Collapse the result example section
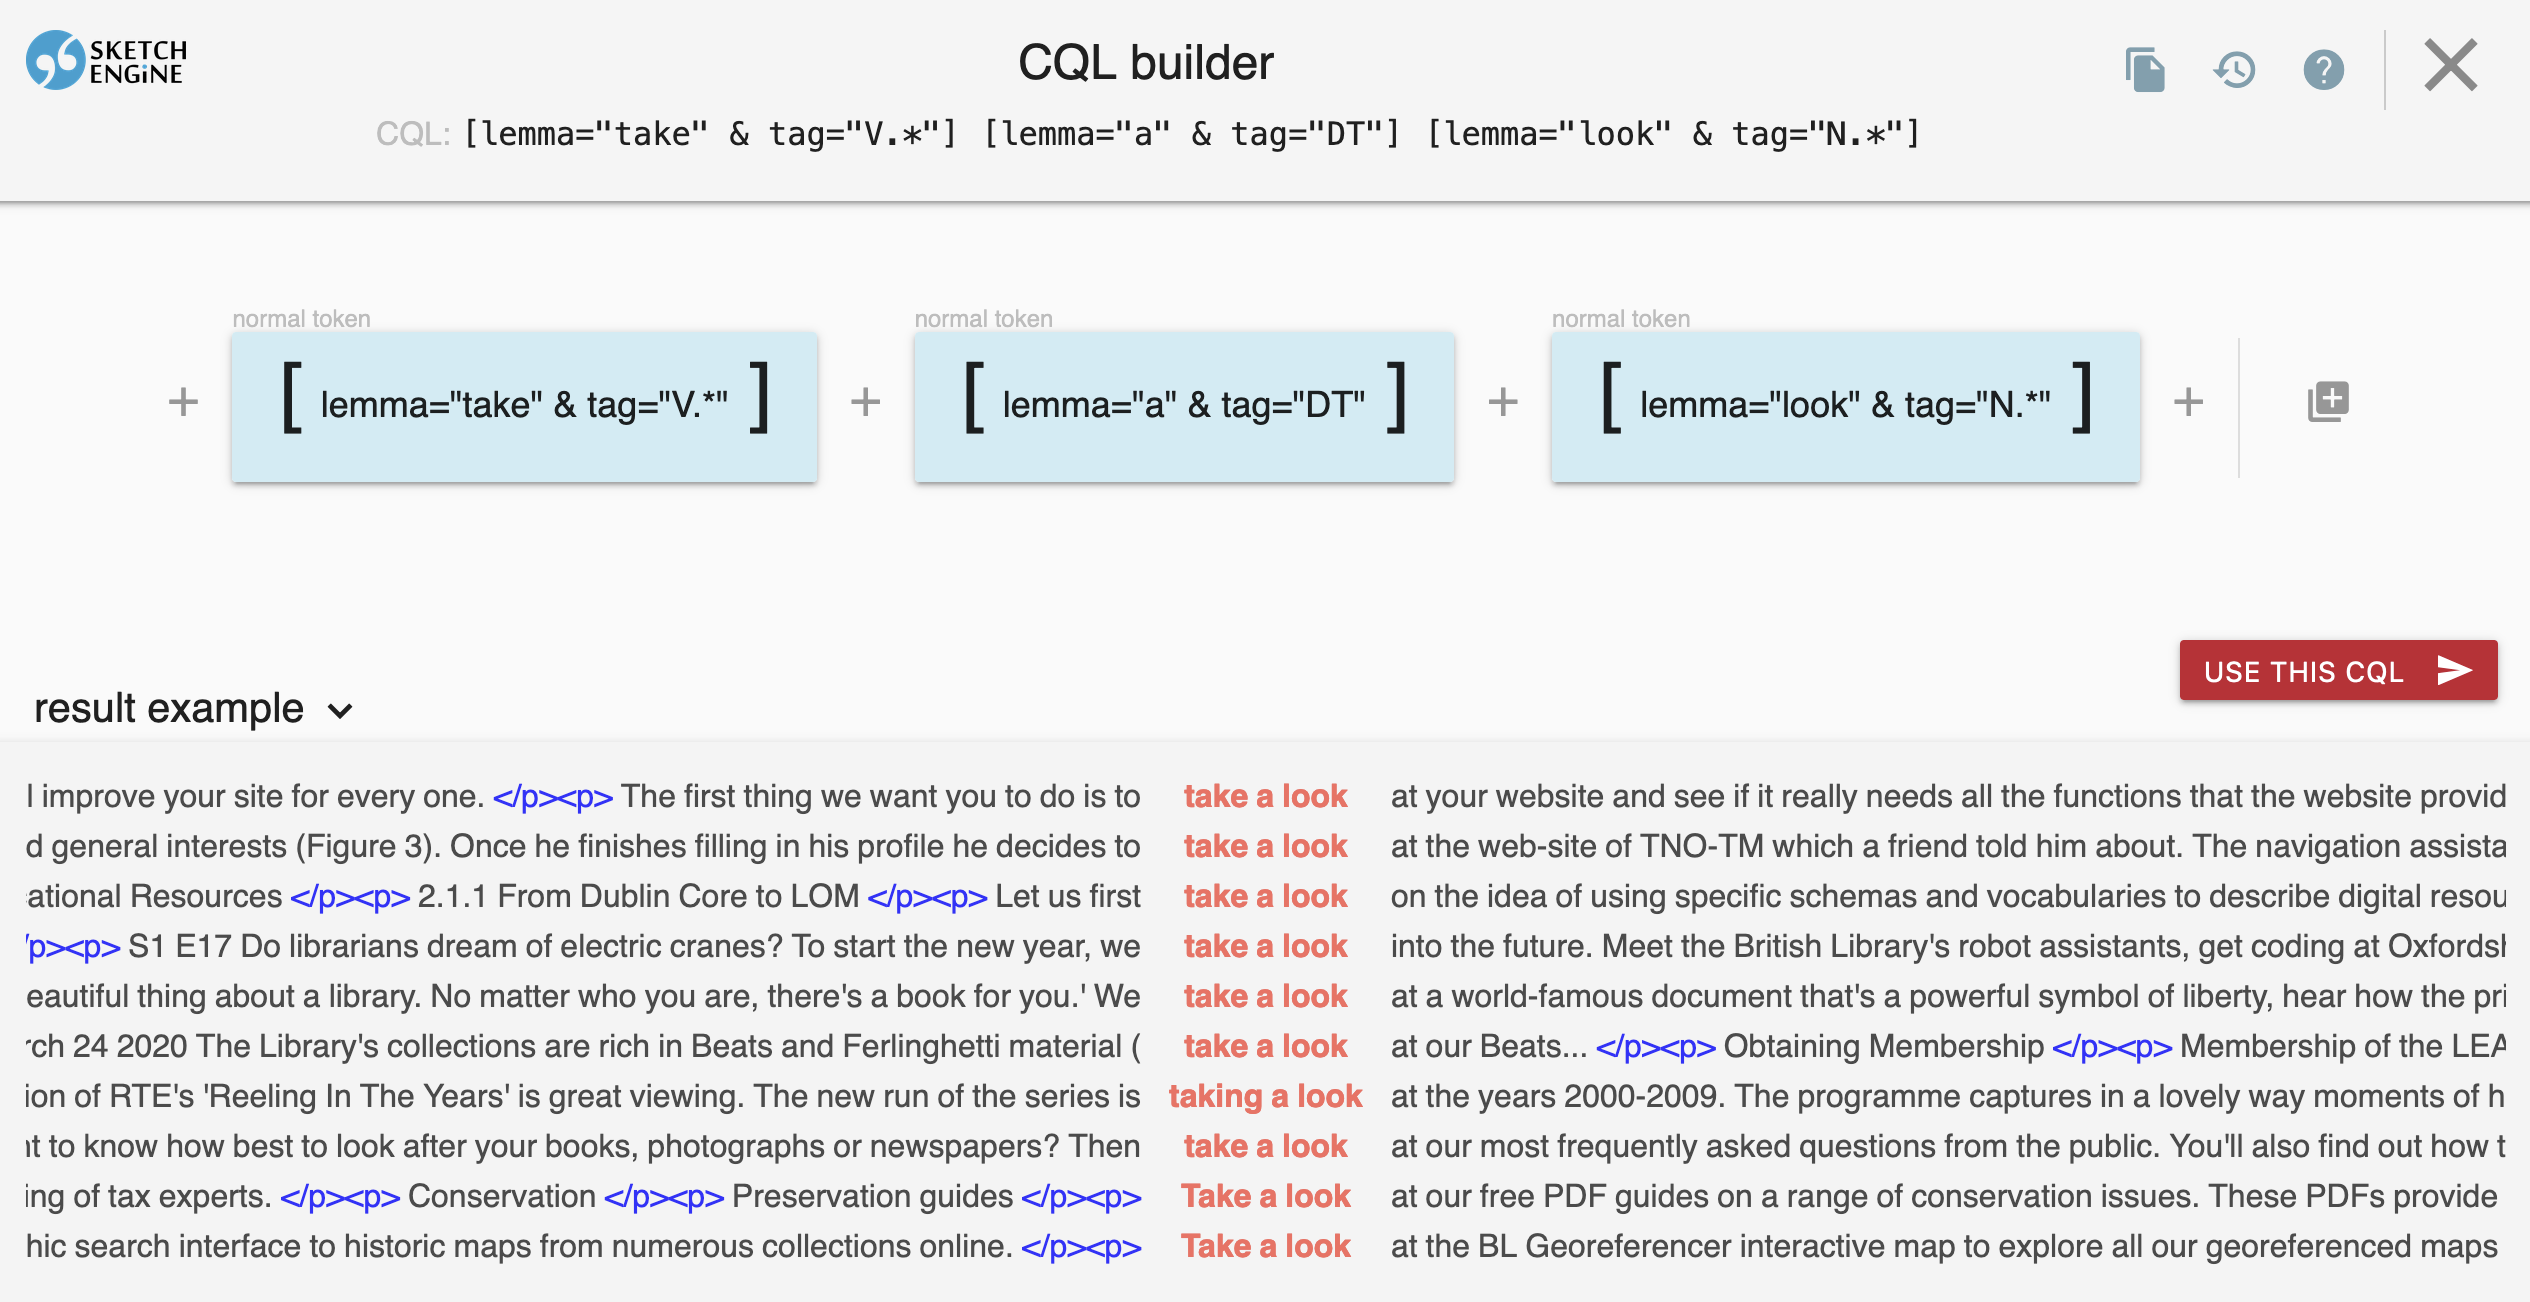The height and width of the screenshot is (1302, 2530). point(340,711)
